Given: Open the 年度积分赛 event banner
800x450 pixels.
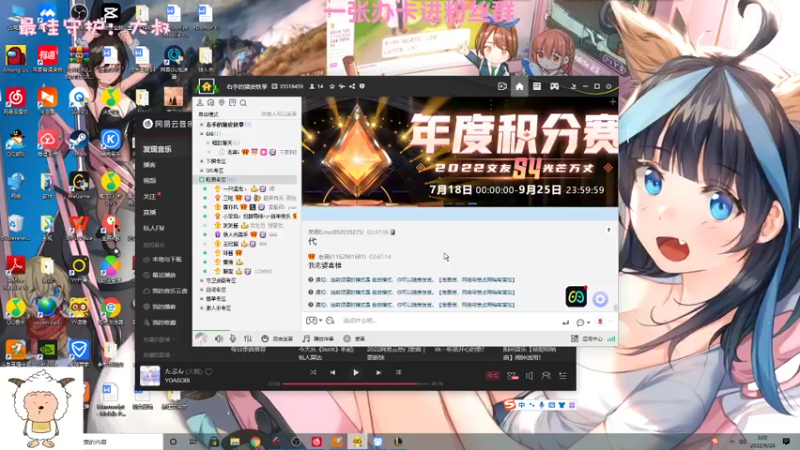Looking at the screenshot, I should coord(460,152).
